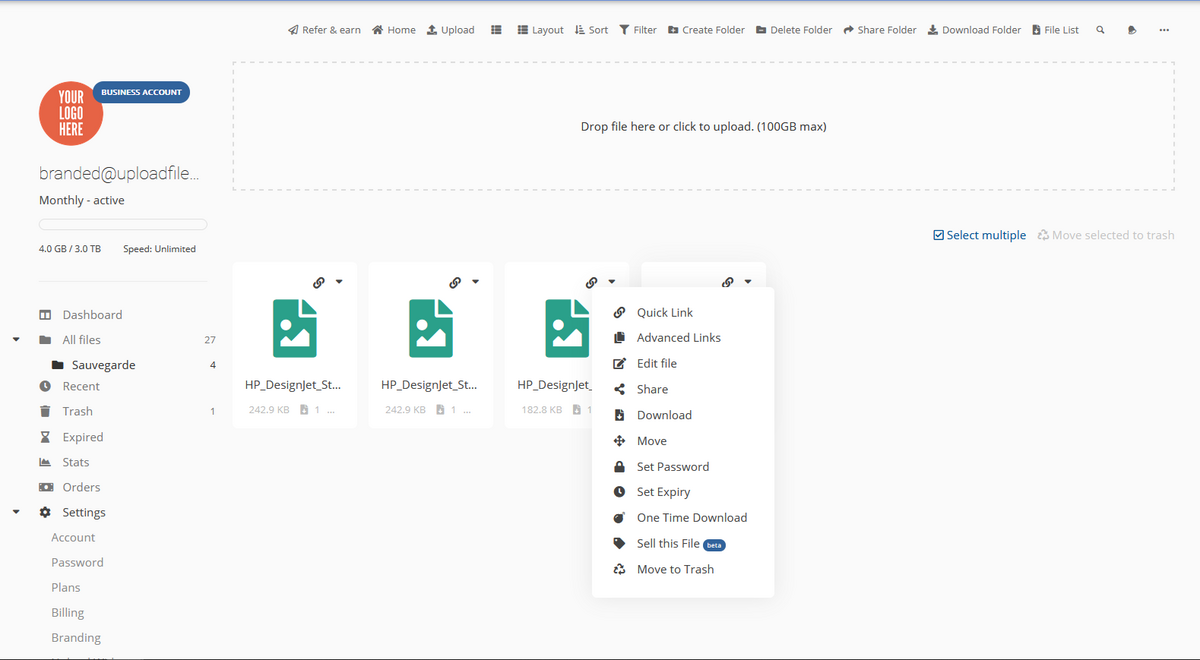
Task: Open Account under Settings
Action: pyautogui.click(x=73, y=537)
